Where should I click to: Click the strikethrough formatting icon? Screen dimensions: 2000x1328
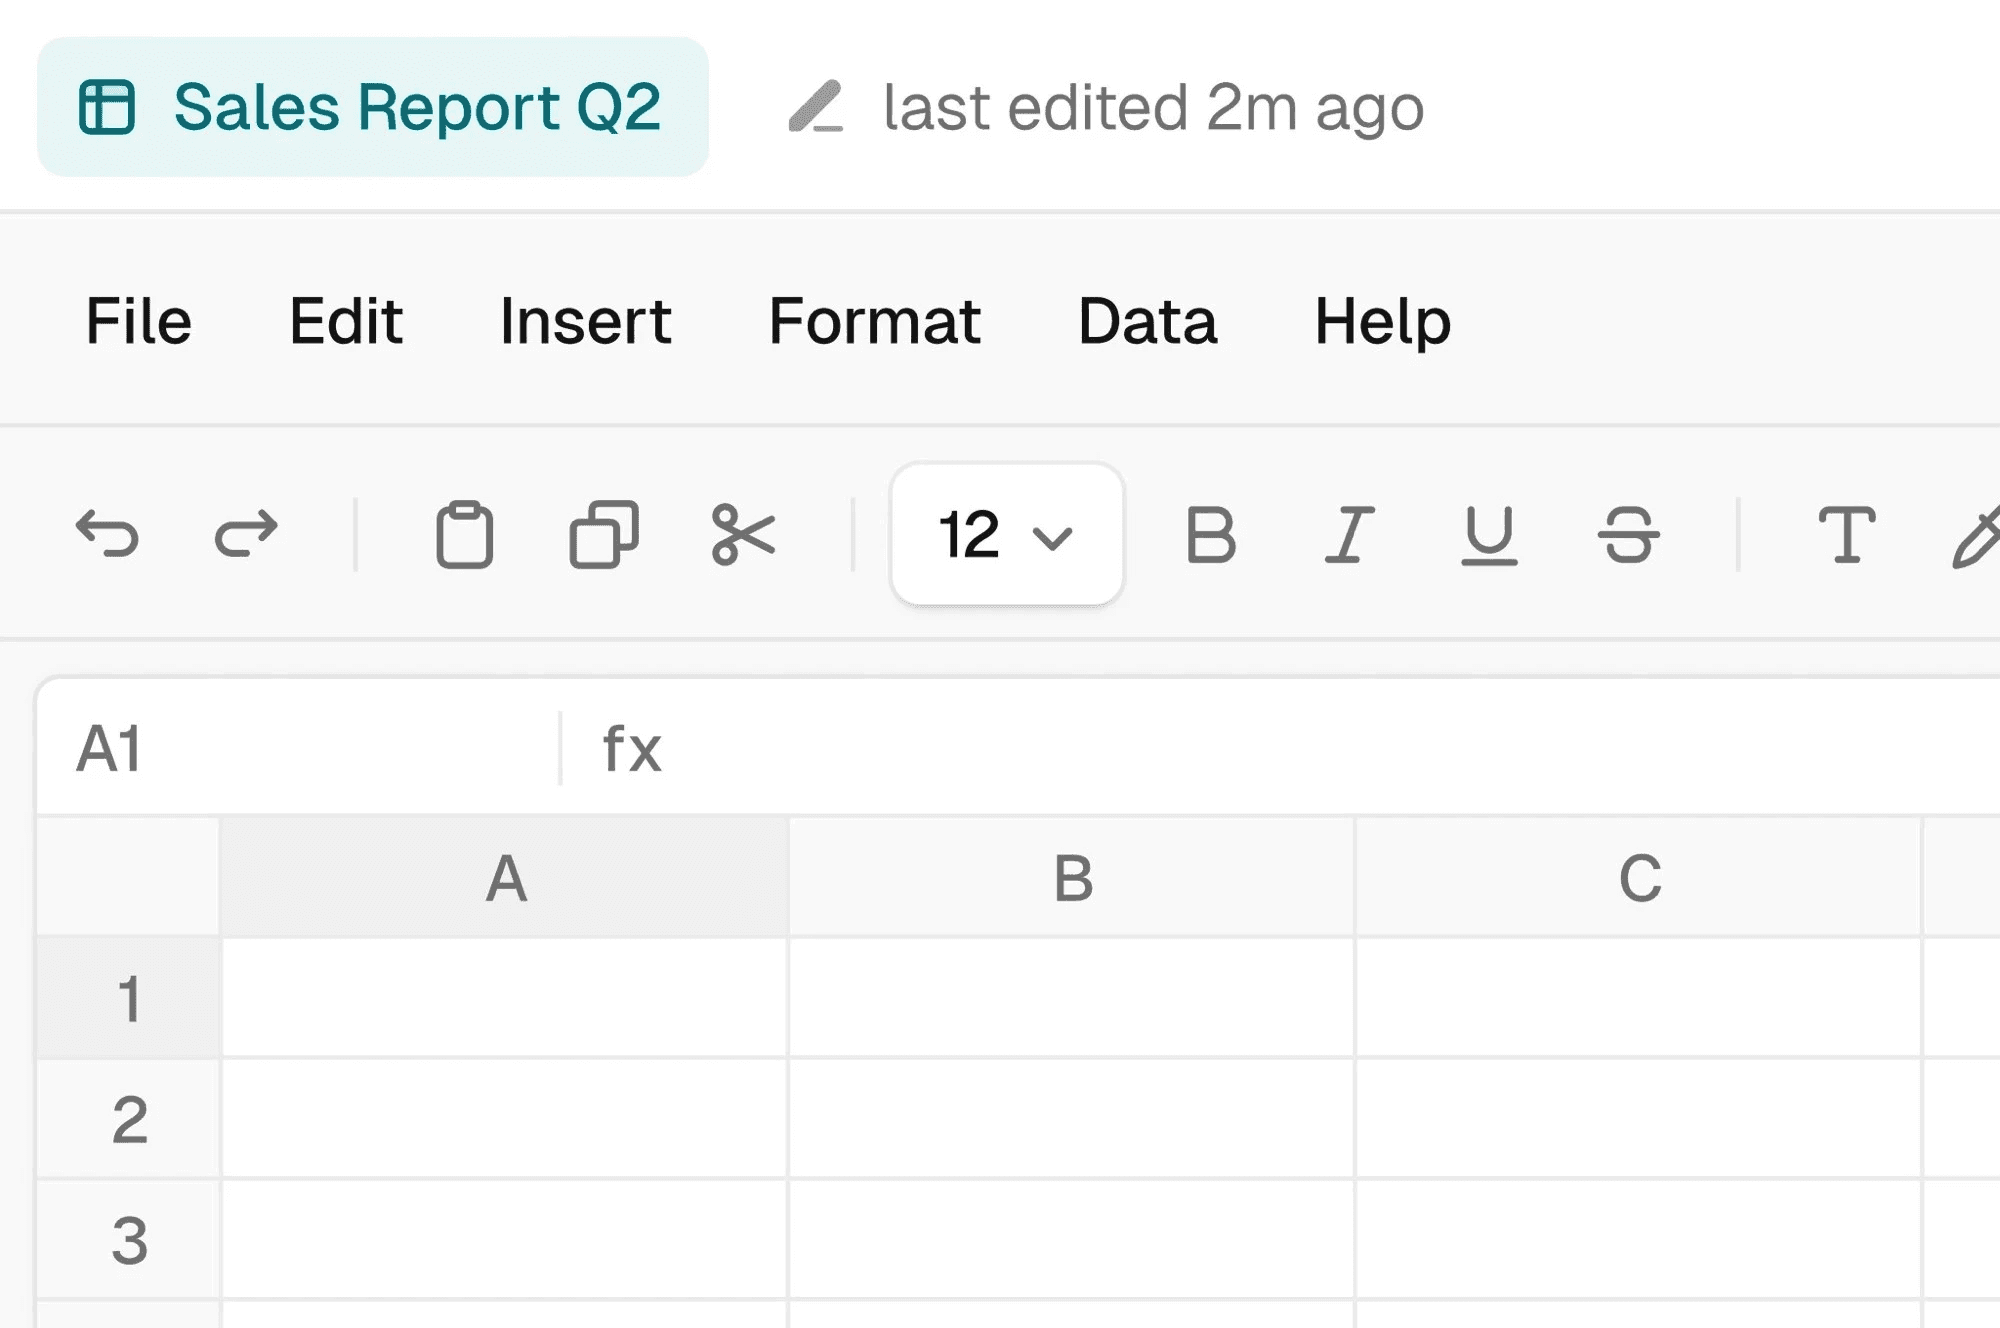click(1628, 535)
